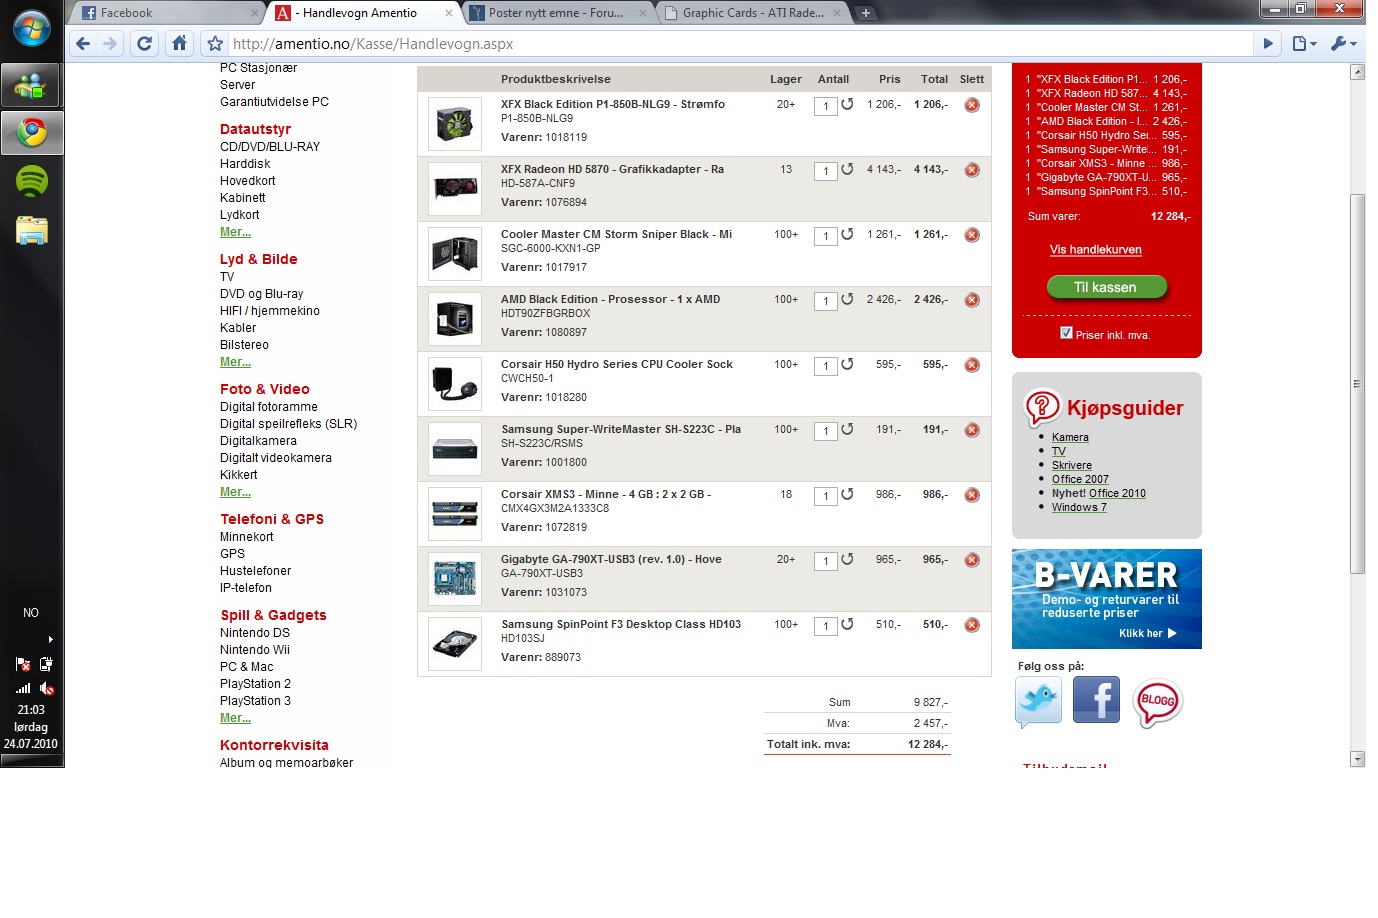Switch to the Facebook tab
This screenshot has height=918, width=1378.
[166, 13]
